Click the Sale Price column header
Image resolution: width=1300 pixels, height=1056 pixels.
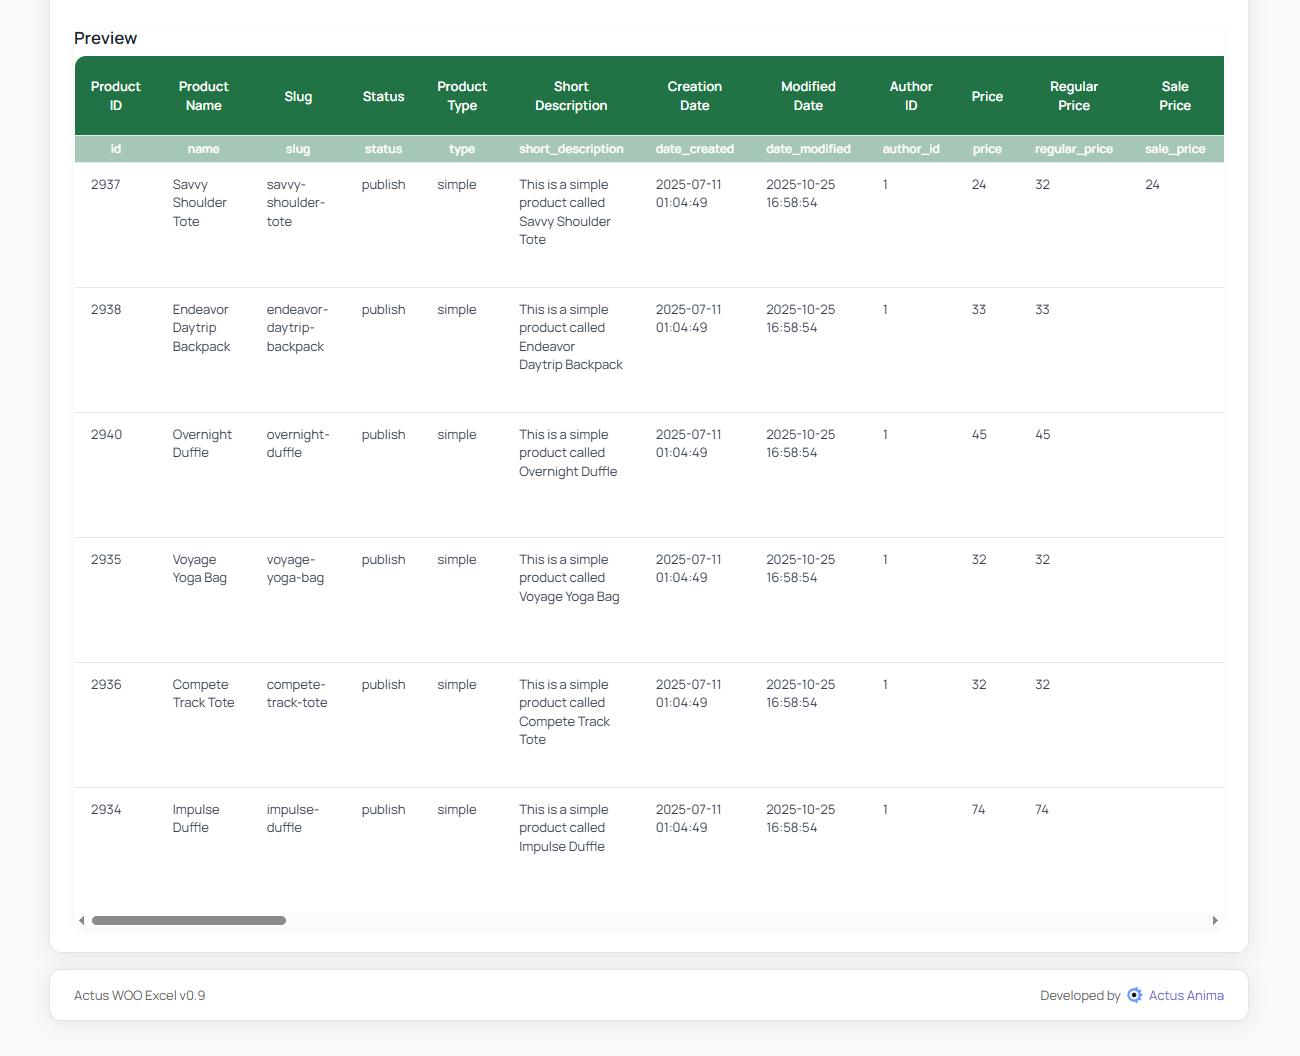pos(1174,96)
